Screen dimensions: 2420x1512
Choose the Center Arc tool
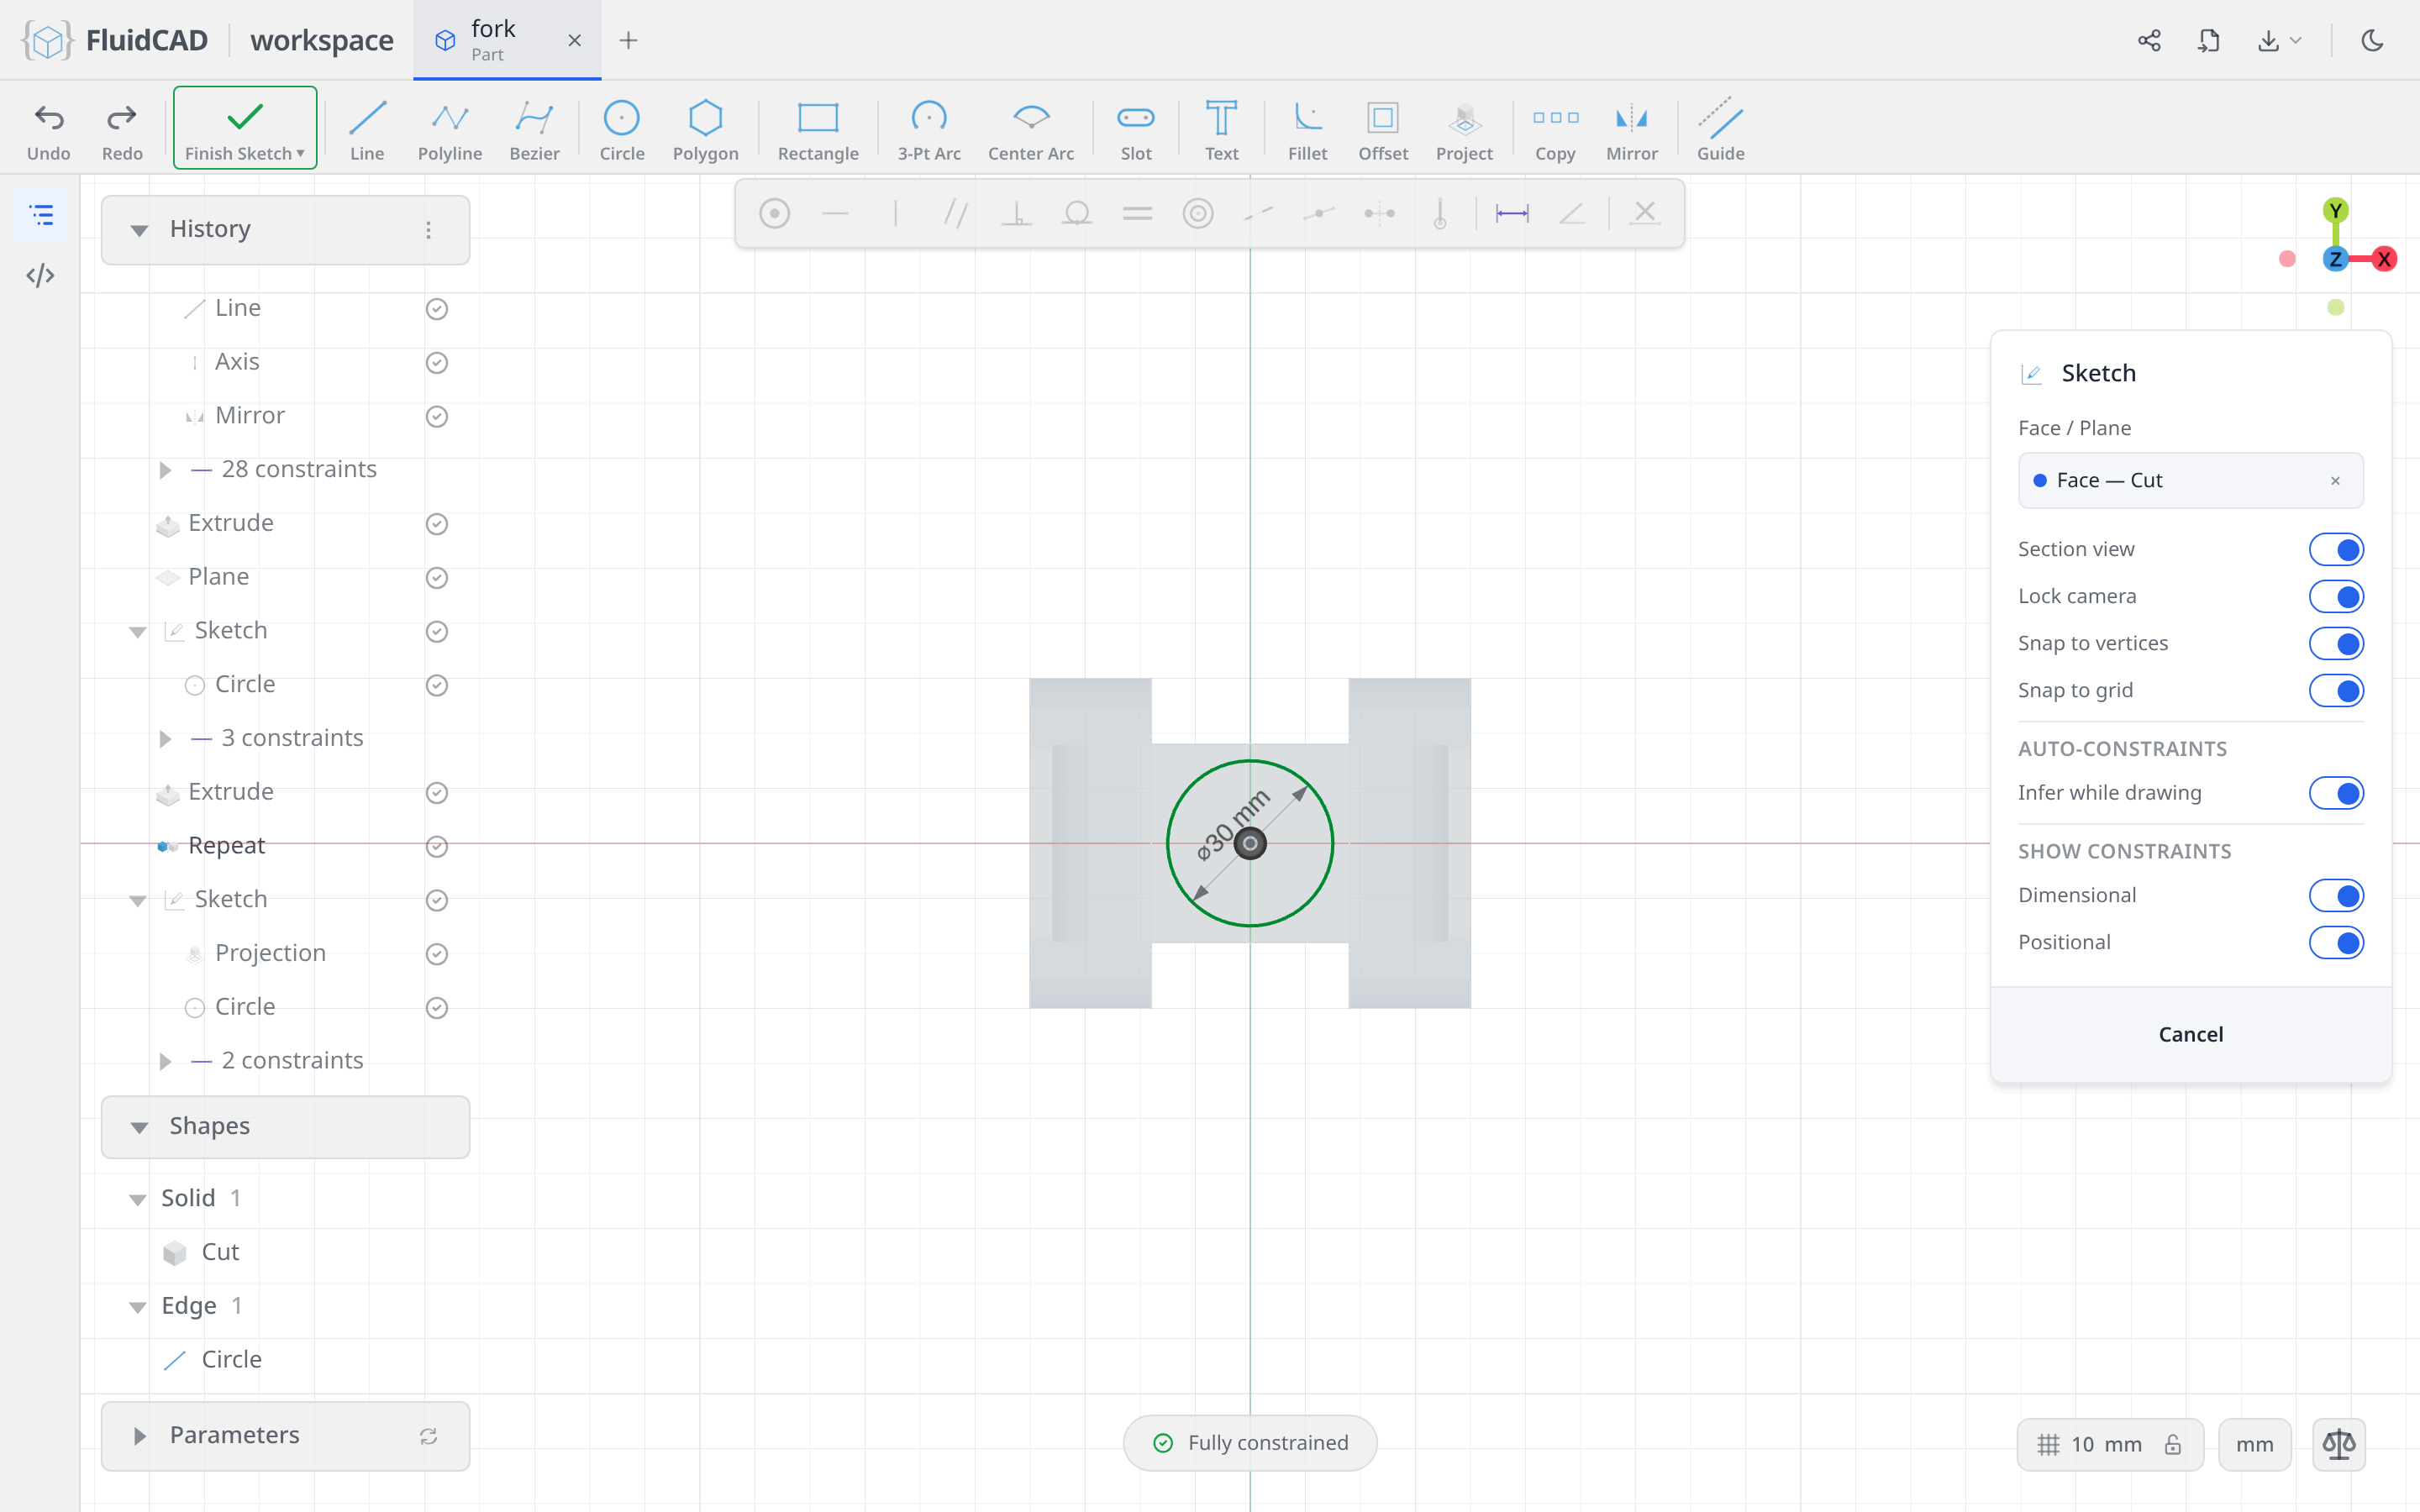pyautogui.click(x=1031, y=129)
